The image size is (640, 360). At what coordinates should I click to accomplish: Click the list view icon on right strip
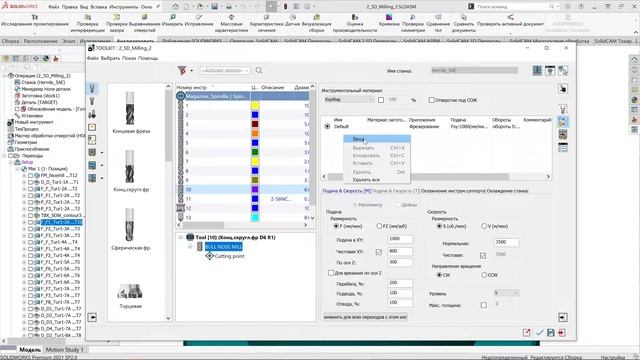[563, 147]
